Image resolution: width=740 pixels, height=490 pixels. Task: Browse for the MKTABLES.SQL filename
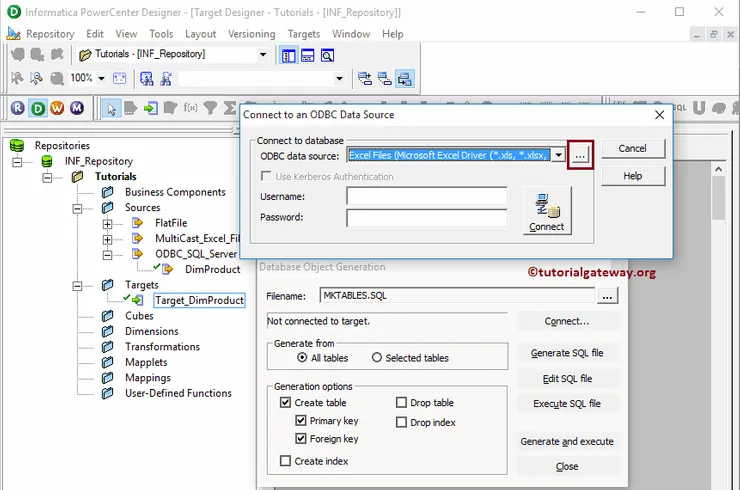tap(607, 296)
